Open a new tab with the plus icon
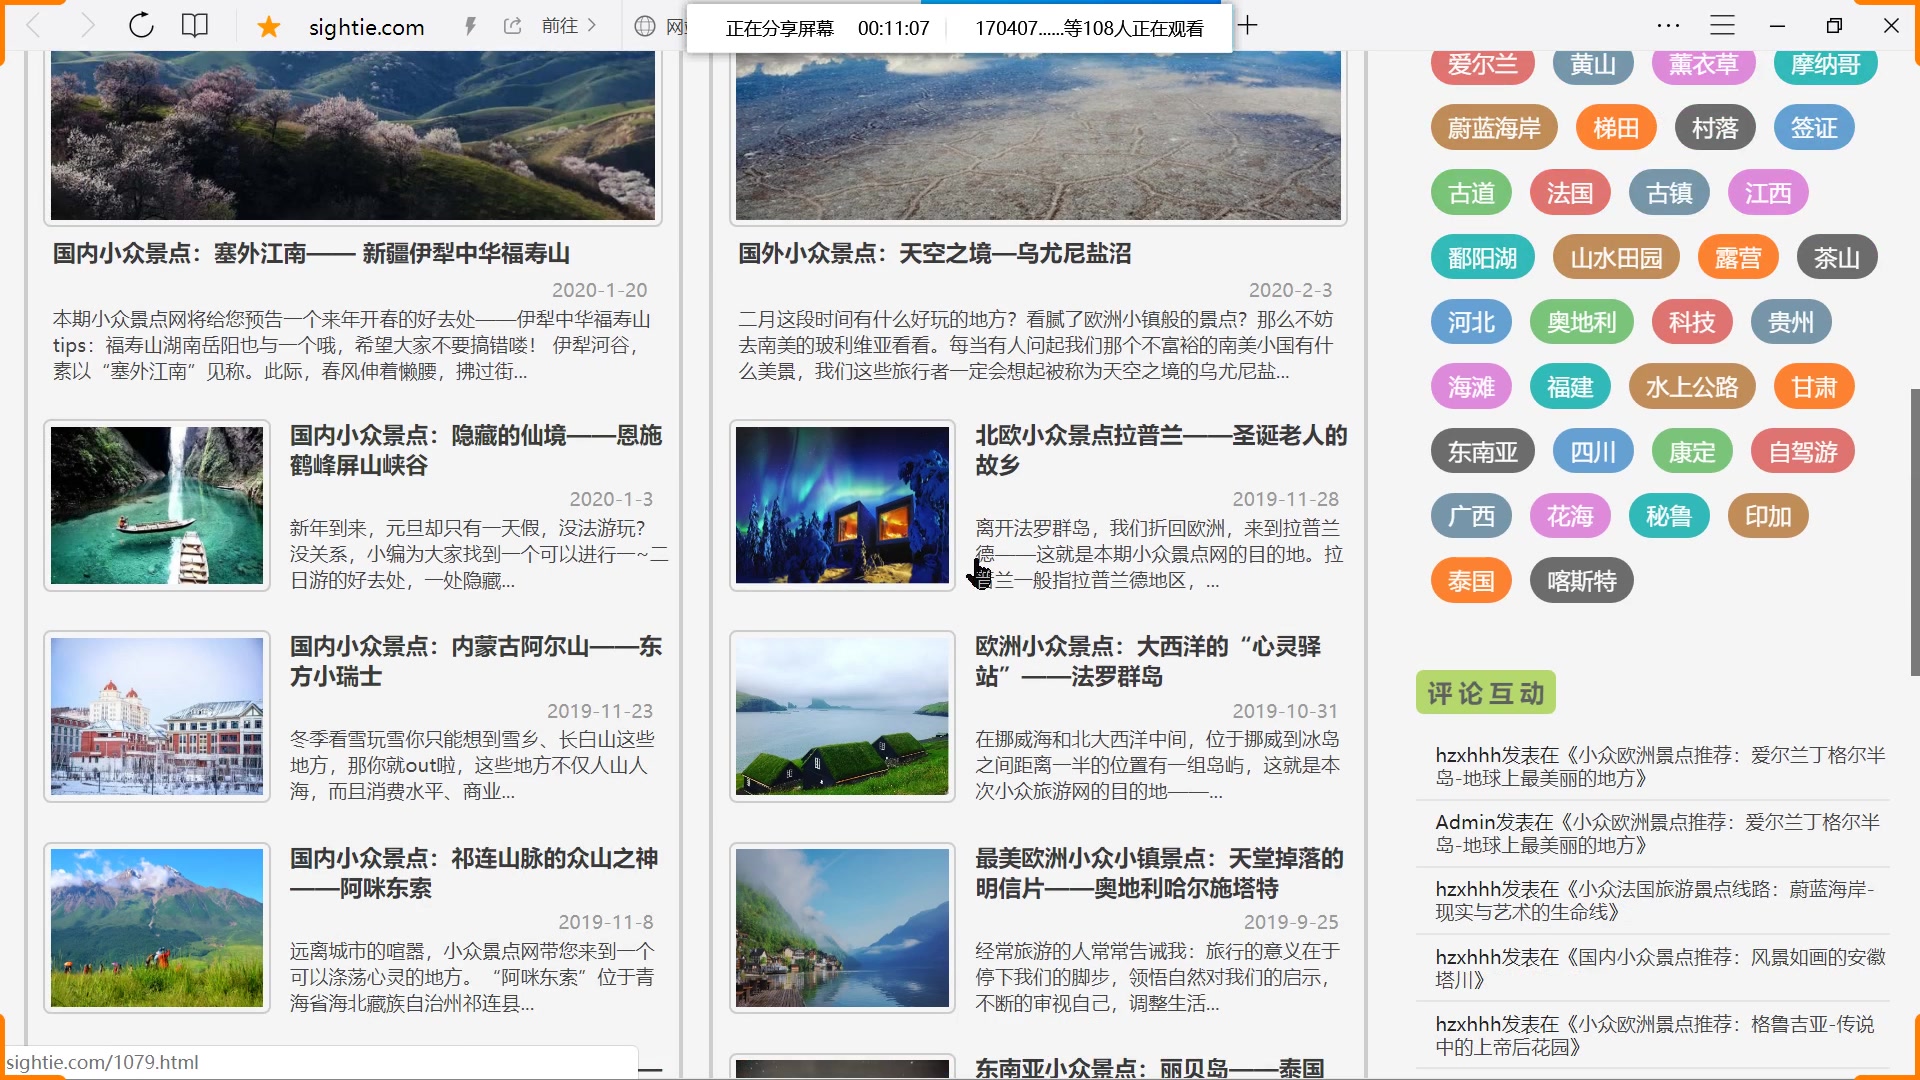 1246,25
